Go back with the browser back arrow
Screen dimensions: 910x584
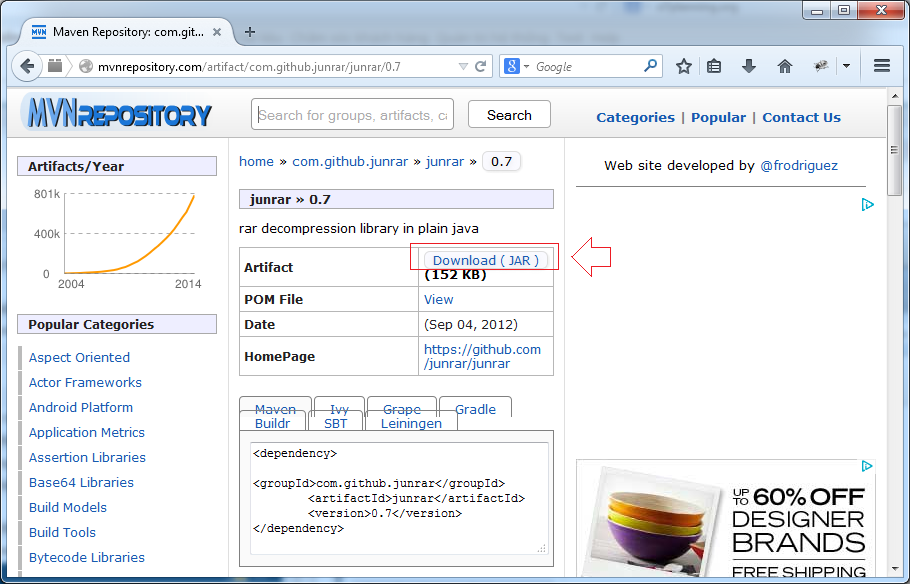pos(27,66)
